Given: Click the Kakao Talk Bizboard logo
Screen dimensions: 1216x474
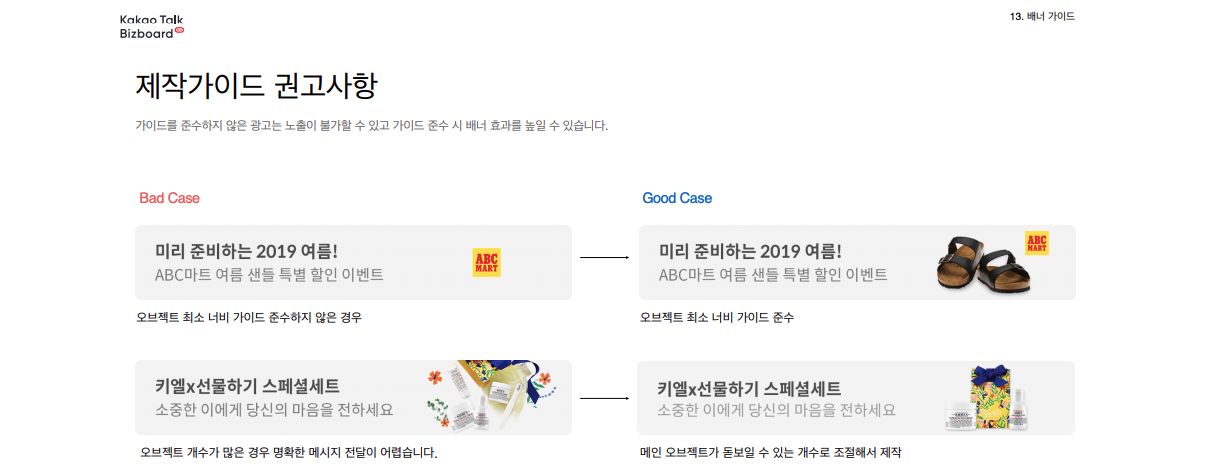Looking at the screenshot, I should point(152,26).
